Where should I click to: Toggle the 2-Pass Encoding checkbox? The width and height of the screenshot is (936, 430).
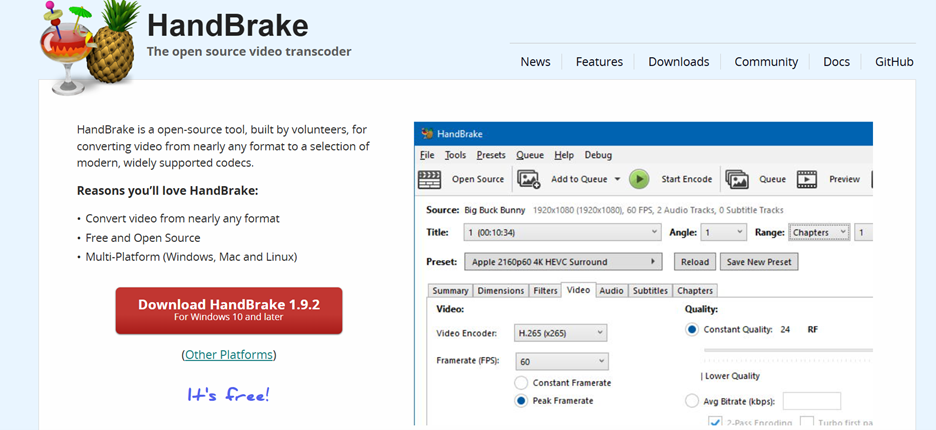[x=715, y=422]
